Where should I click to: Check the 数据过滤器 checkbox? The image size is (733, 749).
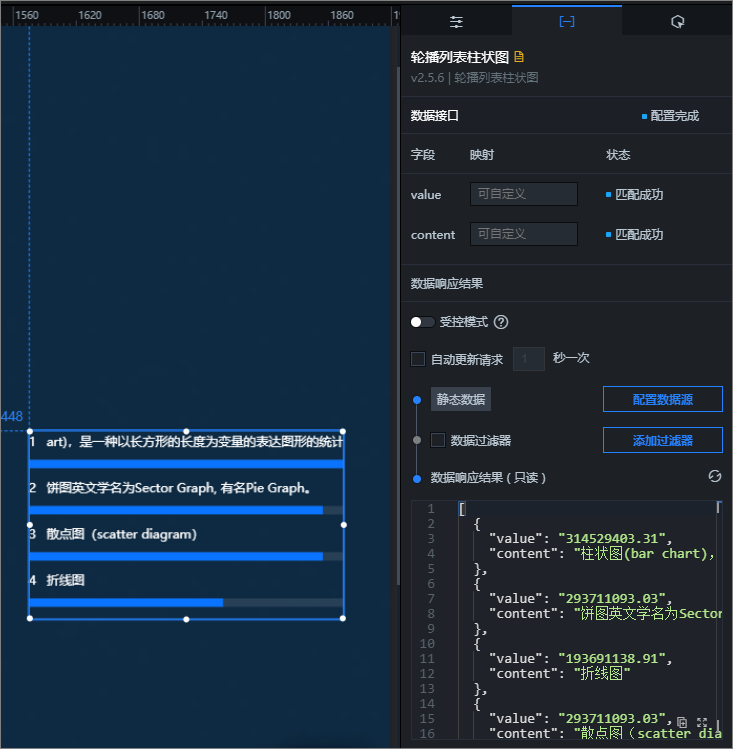438,440
